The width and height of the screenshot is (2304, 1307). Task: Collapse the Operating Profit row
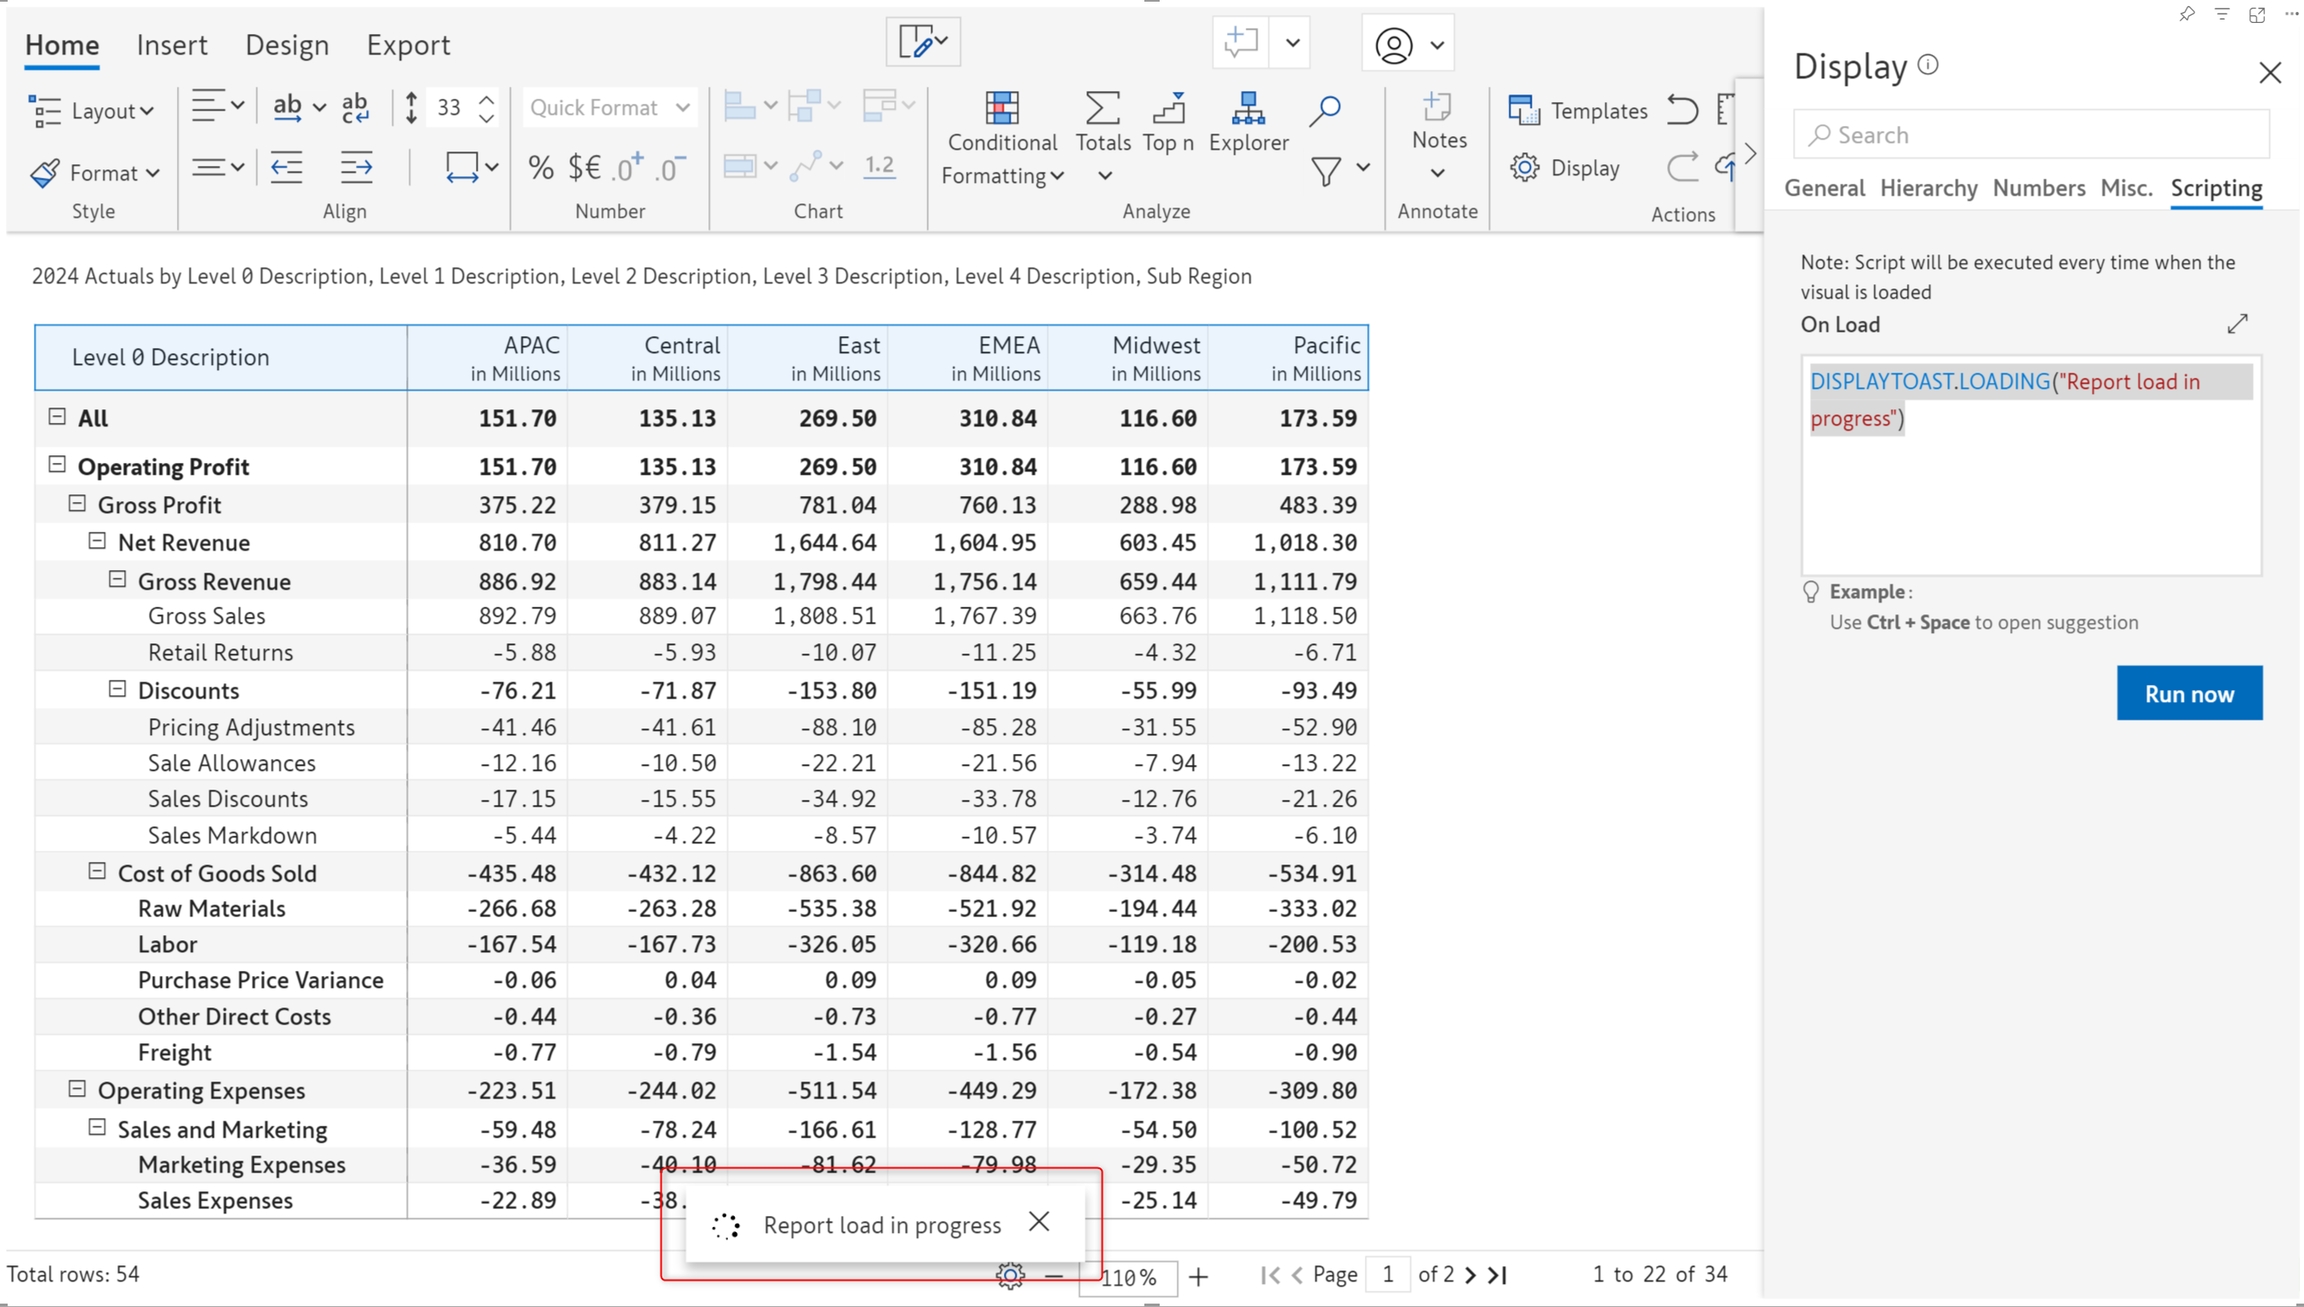pyautogui.click(x=57, y=465)
